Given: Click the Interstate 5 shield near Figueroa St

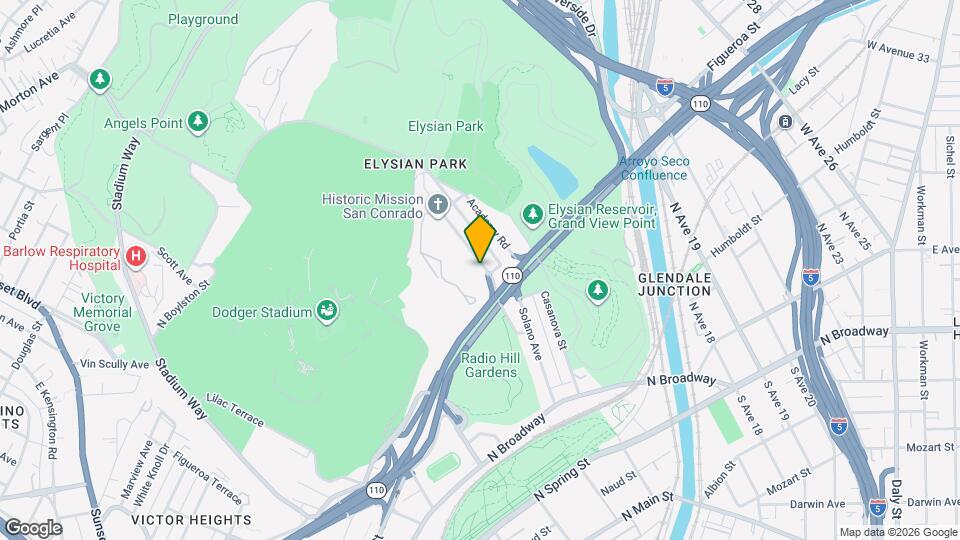Looking at the screenshot, I should click(665, 88).
